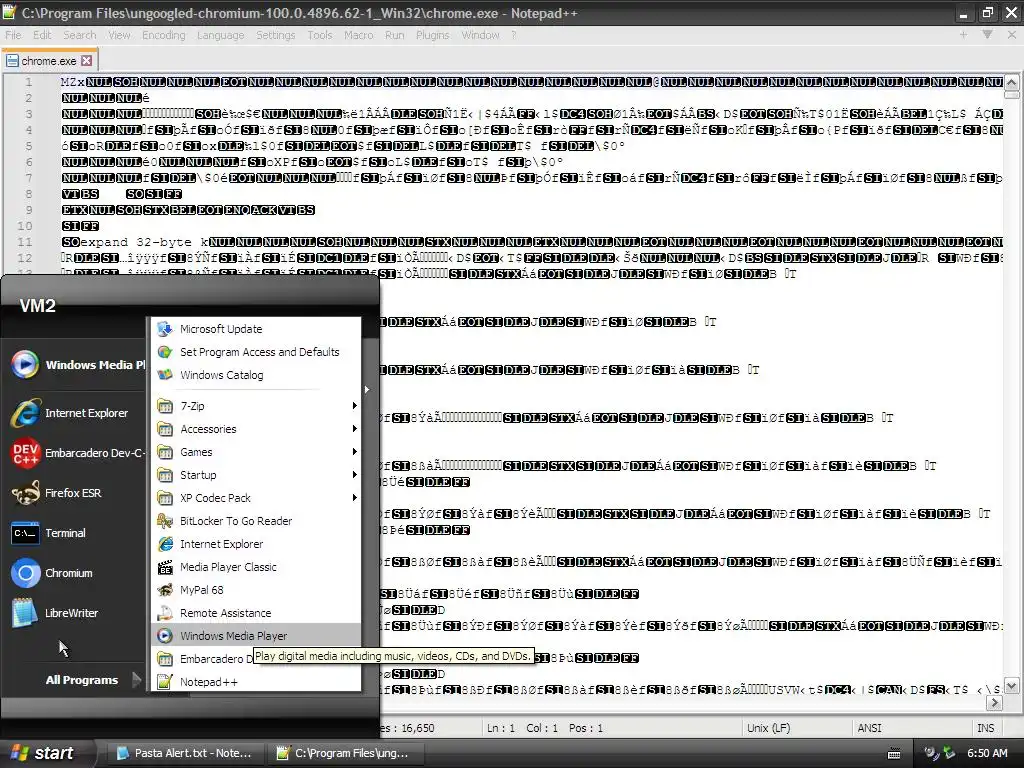This screenshot has width=1024, height=768.
Task: Click the VM2 user name header
Action: [x=38, y=306]
